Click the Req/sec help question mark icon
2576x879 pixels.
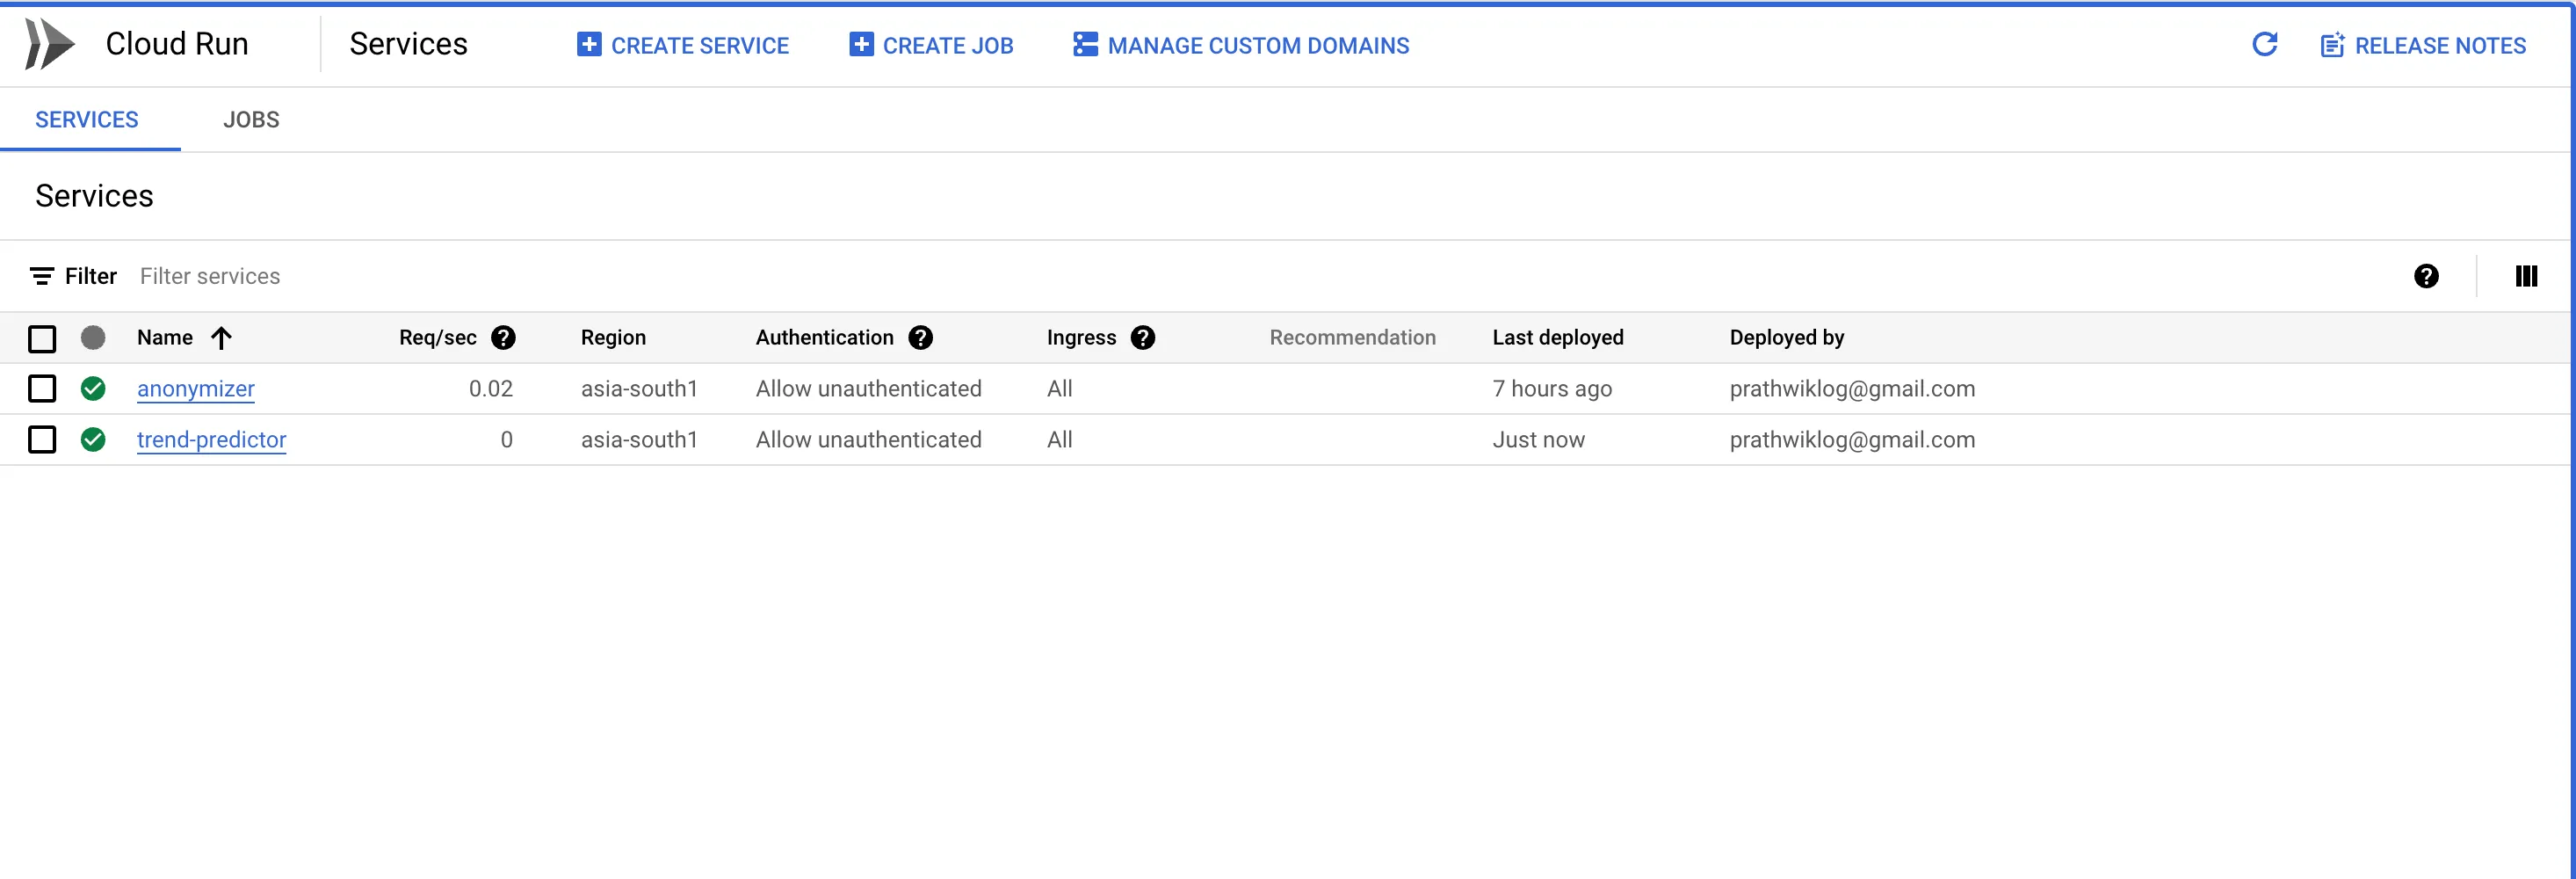(503, 338)
